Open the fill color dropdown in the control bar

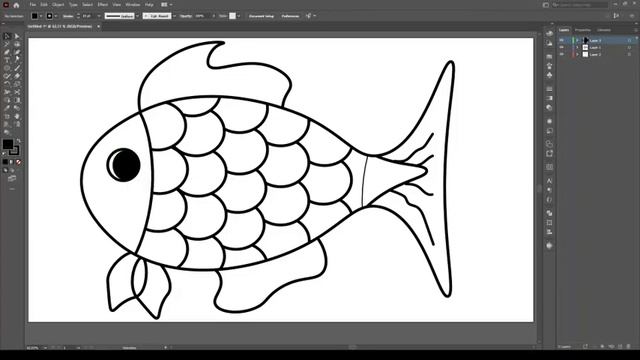tap(41, 16)
